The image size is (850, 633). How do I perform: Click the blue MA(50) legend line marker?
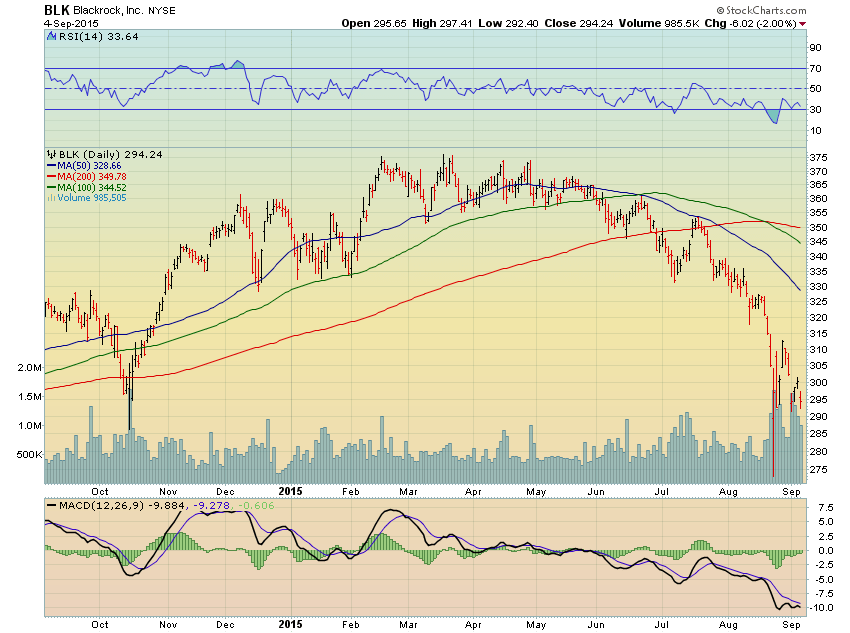(x=51, y=166)
